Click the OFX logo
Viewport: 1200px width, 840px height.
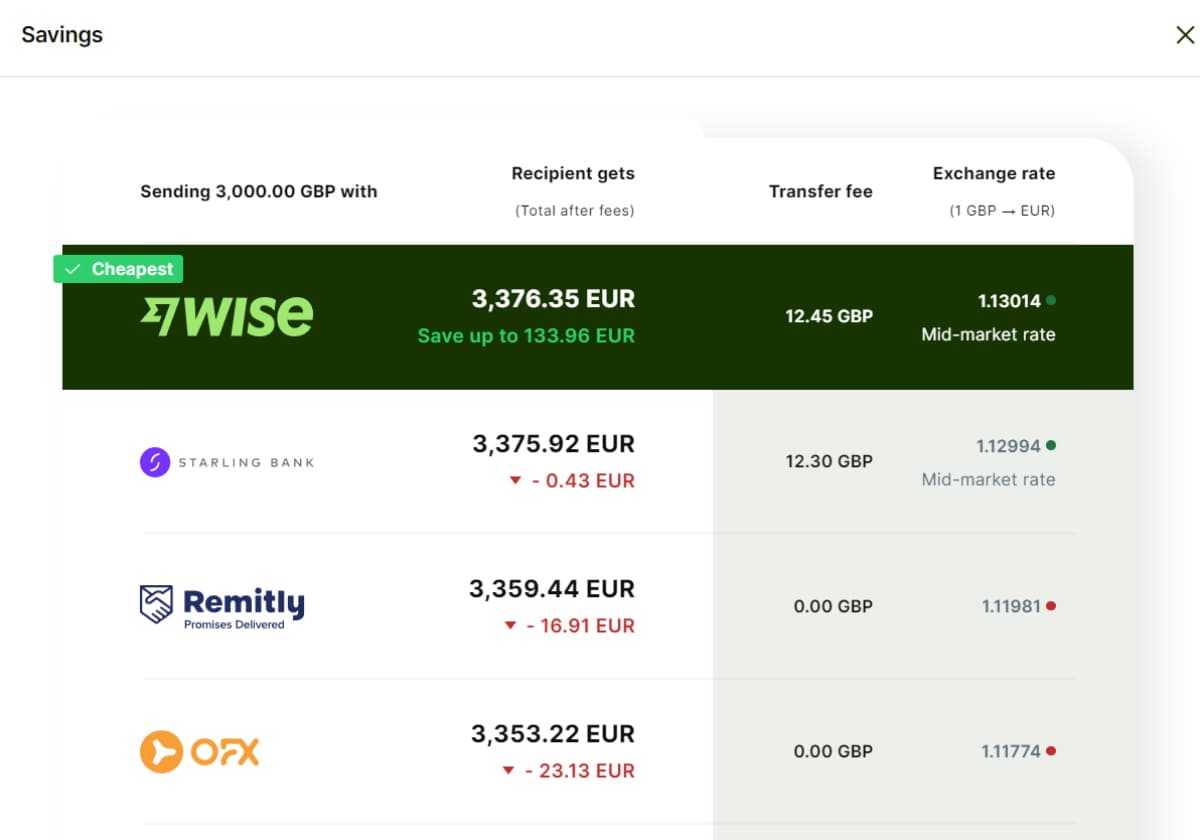click(200, 751)
